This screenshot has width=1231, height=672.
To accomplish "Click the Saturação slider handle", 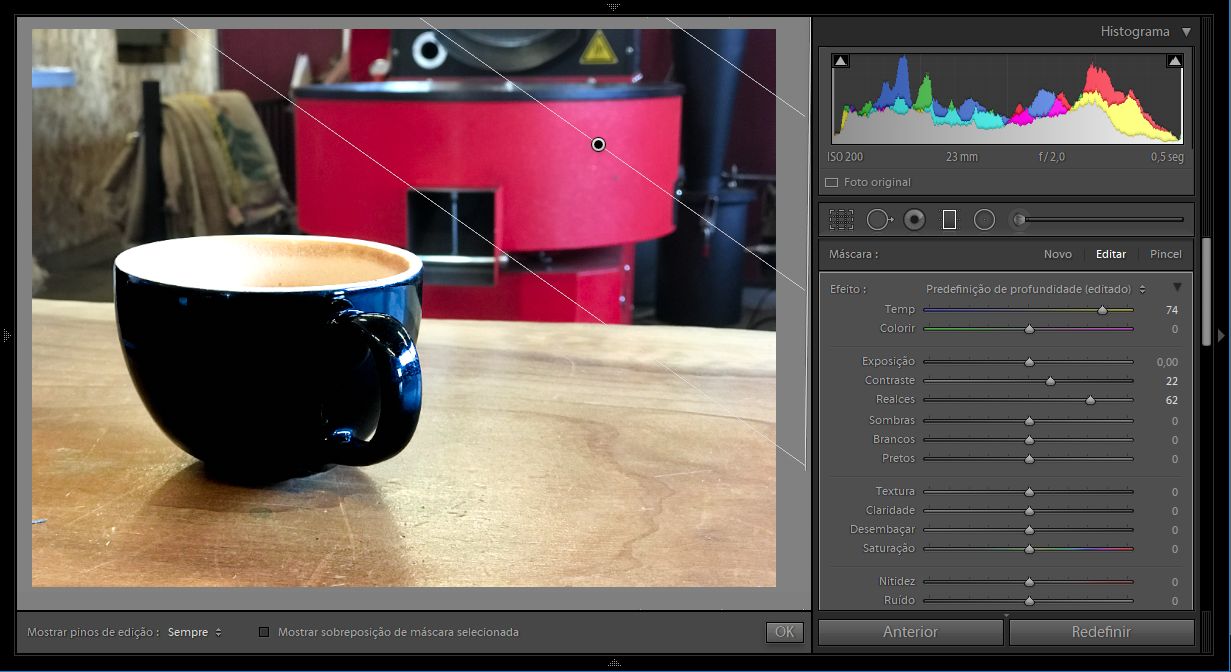I will tap(1029, 549).
